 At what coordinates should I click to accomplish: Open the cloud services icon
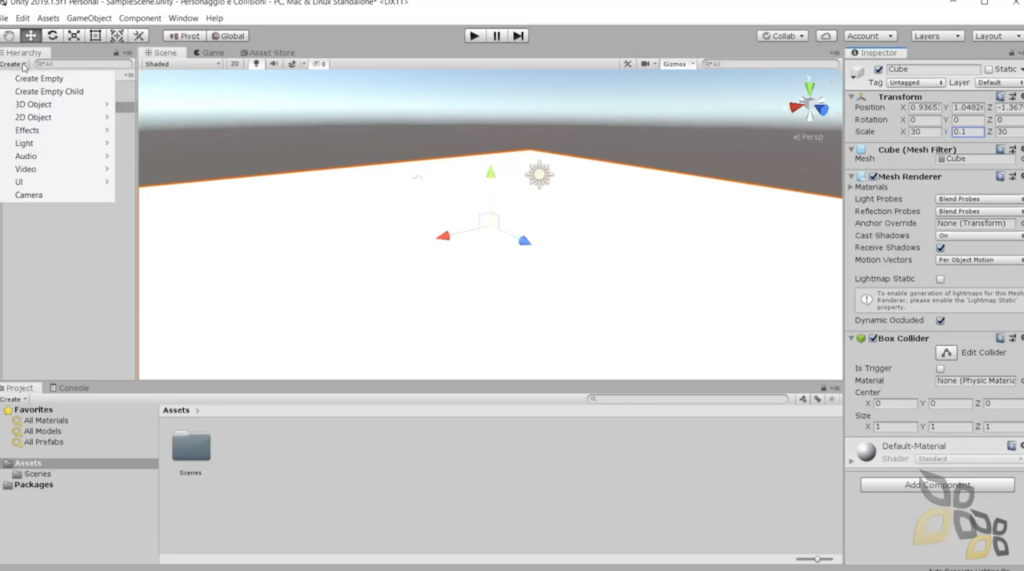click(825, 36)
